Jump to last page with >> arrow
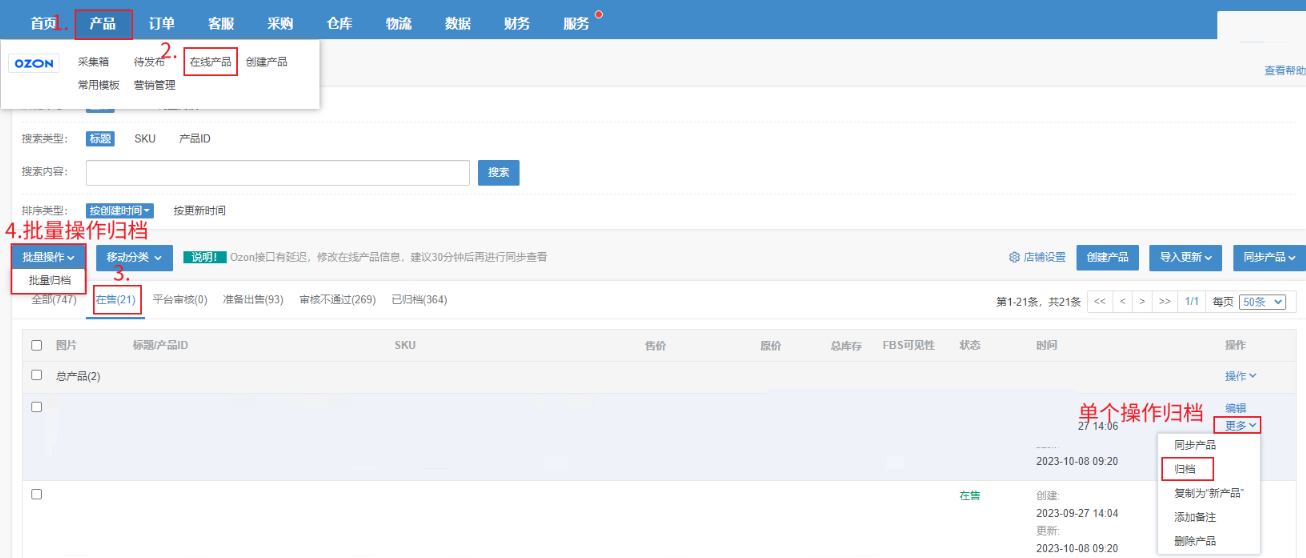 pyautogui.click(x=1164, y=301)
